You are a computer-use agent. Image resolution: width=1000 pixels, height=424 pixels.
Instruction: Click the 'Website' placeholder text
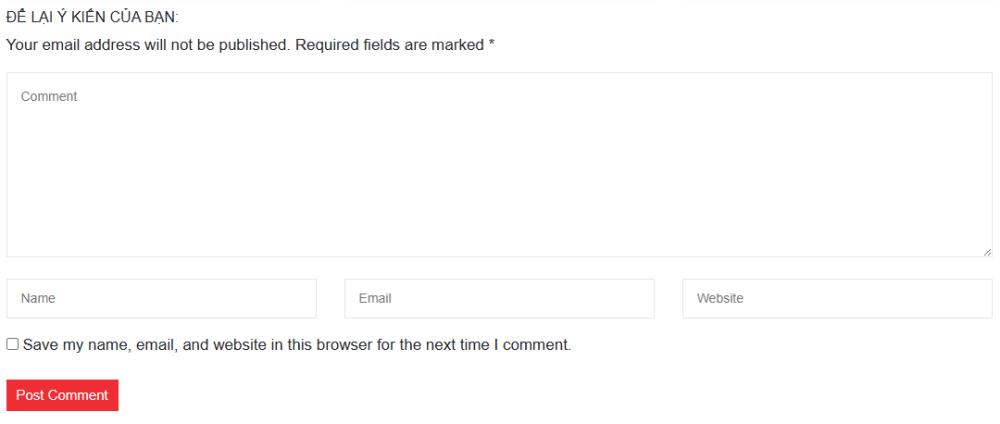pyautogui.click(x=720, y=298)
